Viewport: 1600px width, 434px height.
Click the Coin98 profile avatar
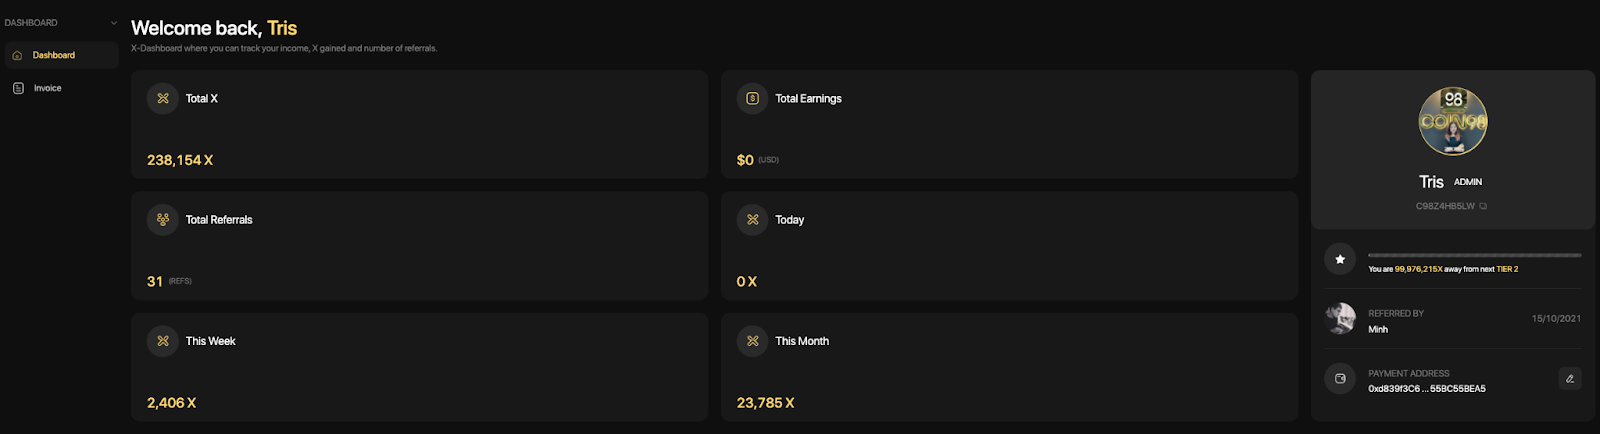pos(1453,121)
